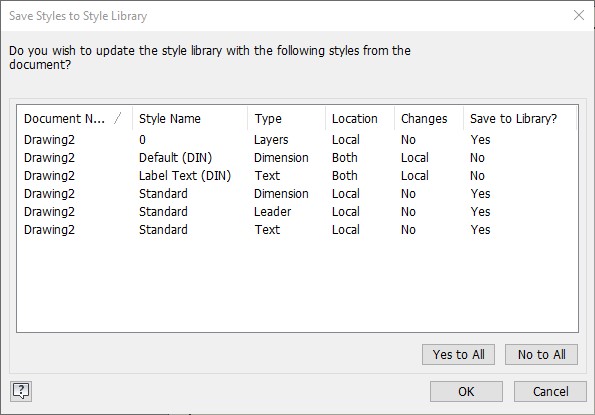
Task: Click 'Dimension' type in Default (DIN) row
Action: [x=281, y=157]
